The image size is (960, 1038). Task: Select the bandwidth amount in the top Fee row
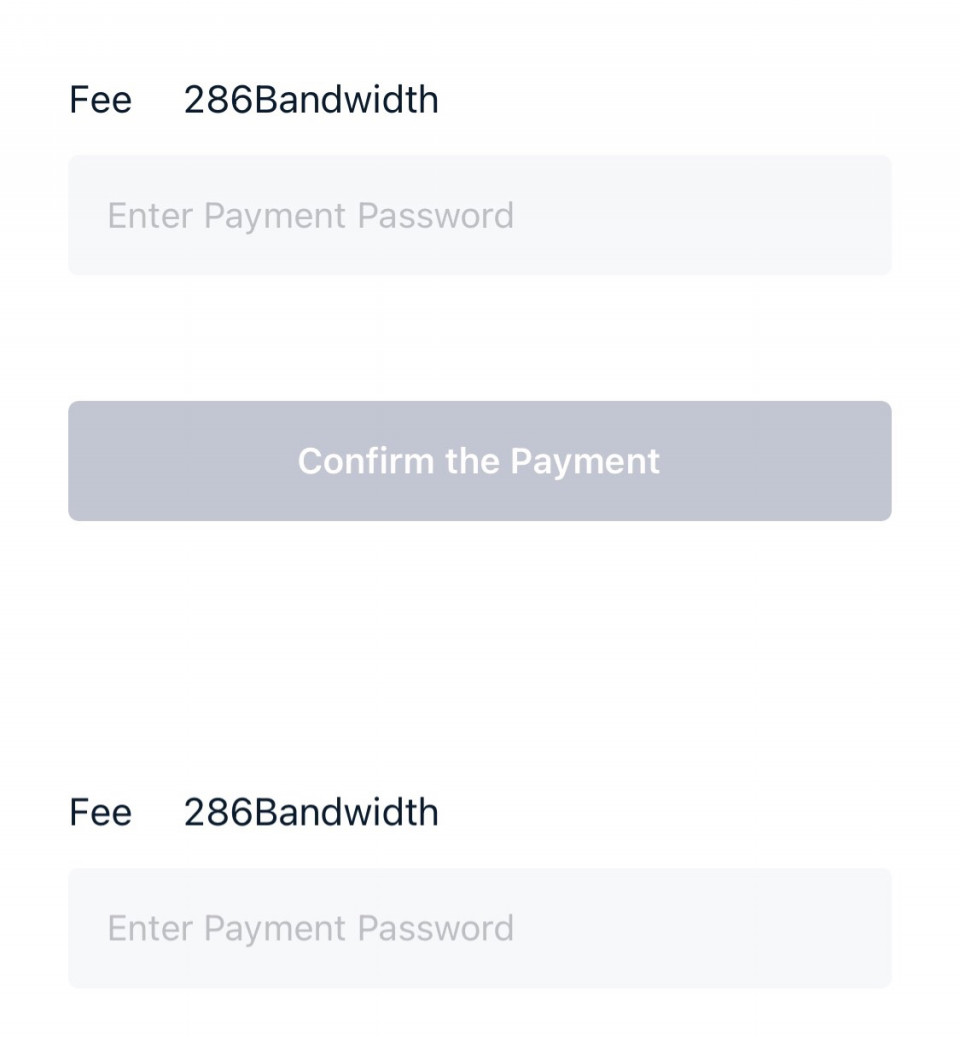[311, 100]
